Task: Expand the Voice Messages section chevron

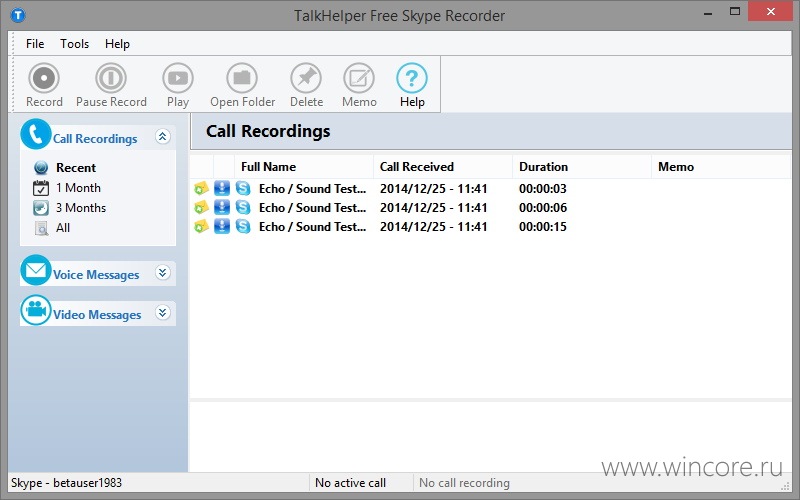Action: (x=163, y=272)
